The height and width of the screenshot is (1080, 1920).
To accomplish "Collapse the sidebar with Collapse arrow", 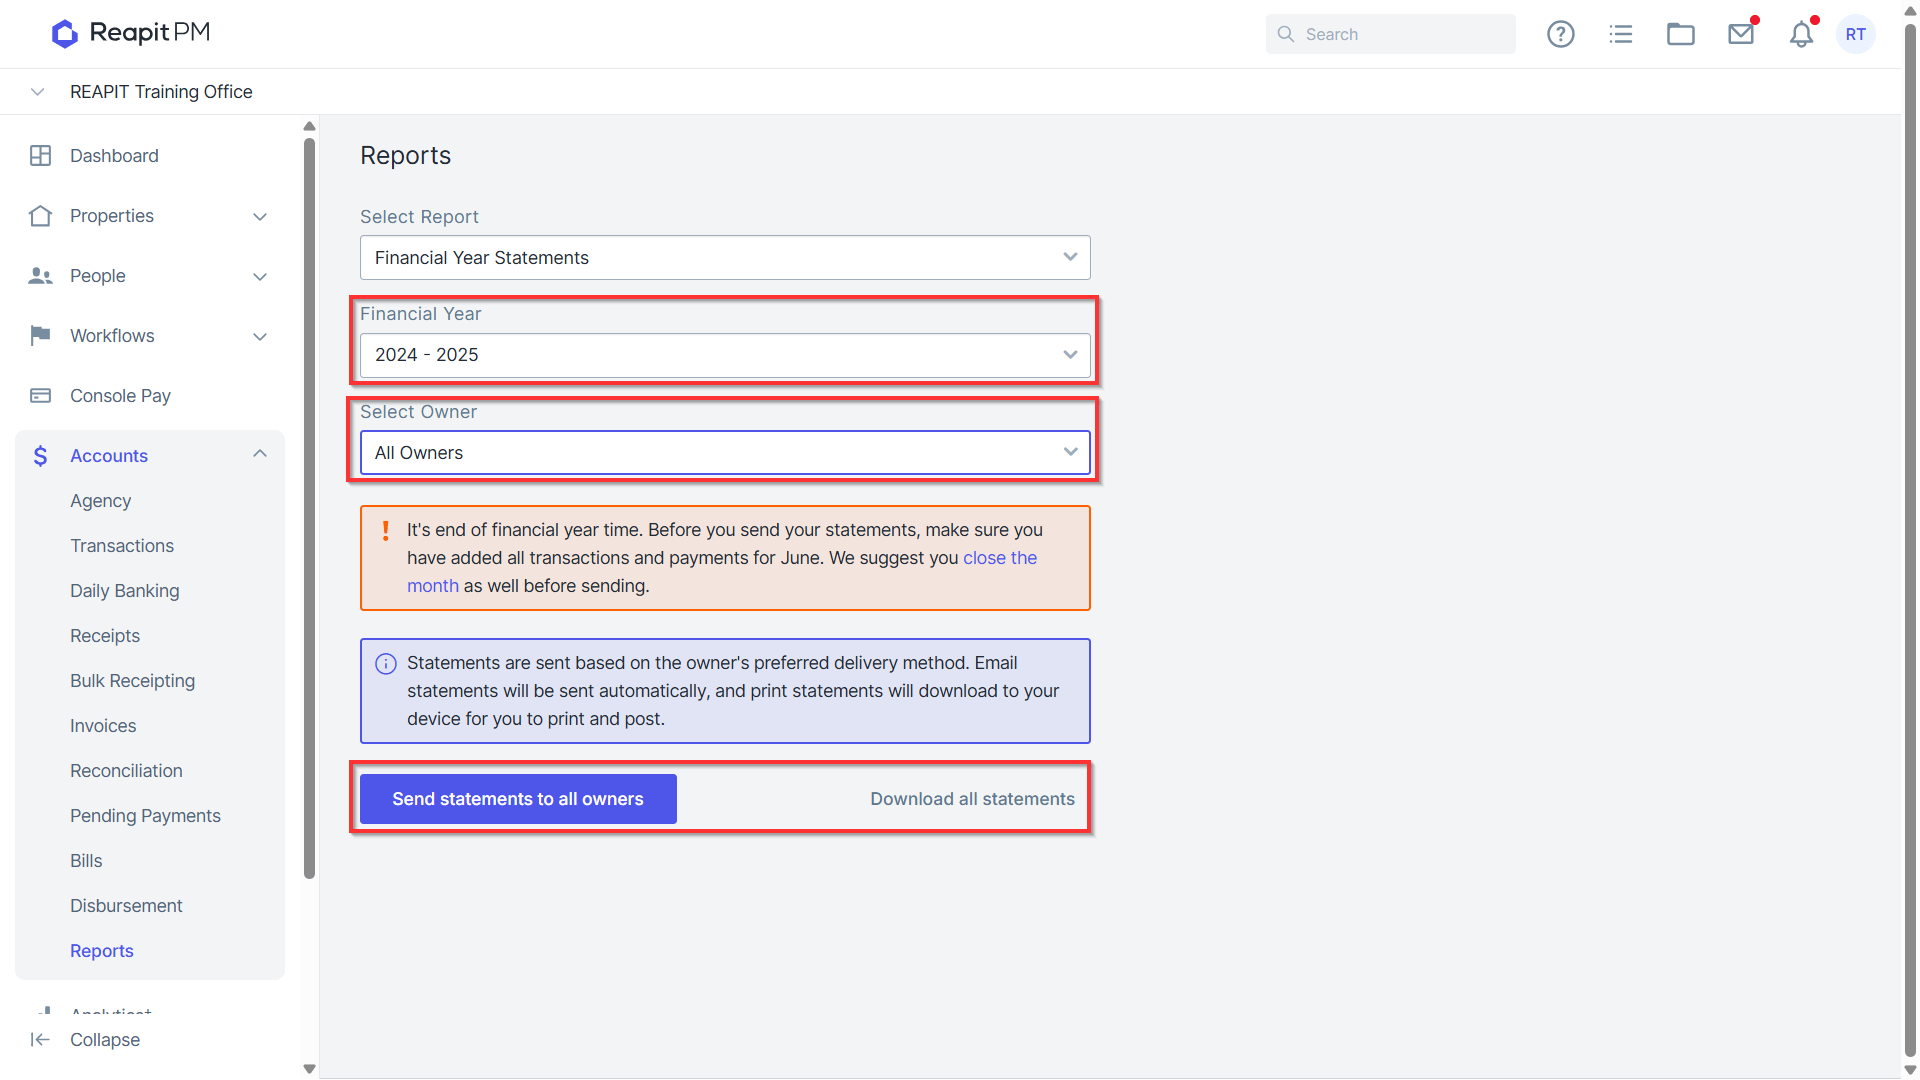I will 40,1040.
